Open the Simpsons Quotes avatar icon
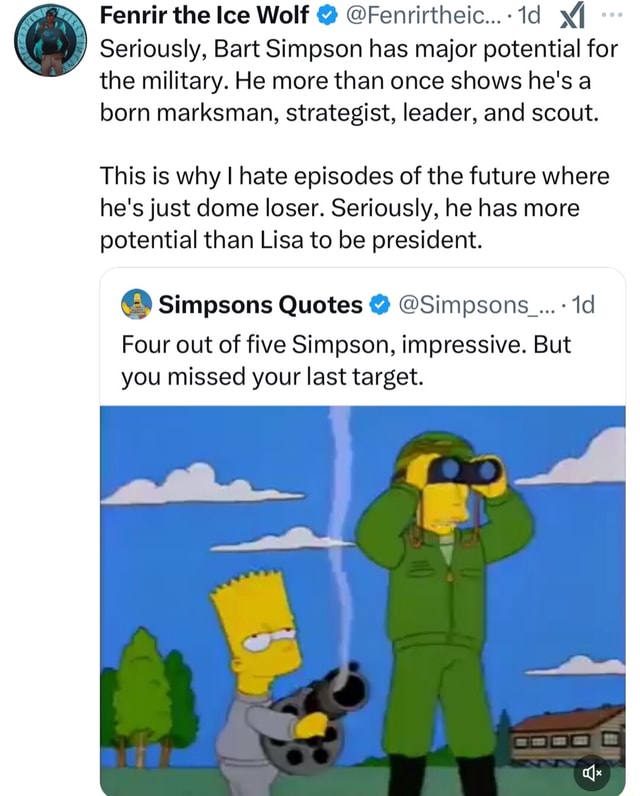Screen dimensions: 640x796 coord(136,304)
